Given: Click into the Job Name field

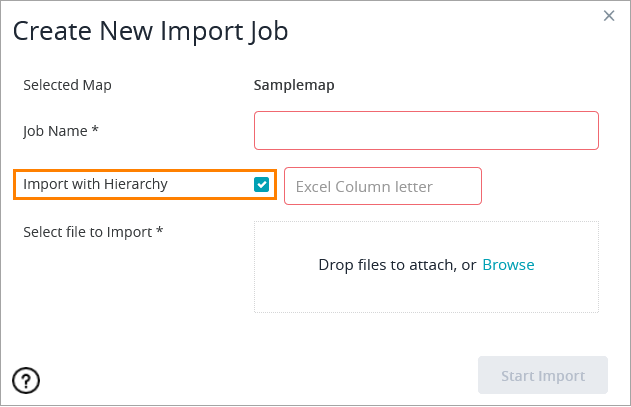Looking at the screenshot, I should point(426,130).
